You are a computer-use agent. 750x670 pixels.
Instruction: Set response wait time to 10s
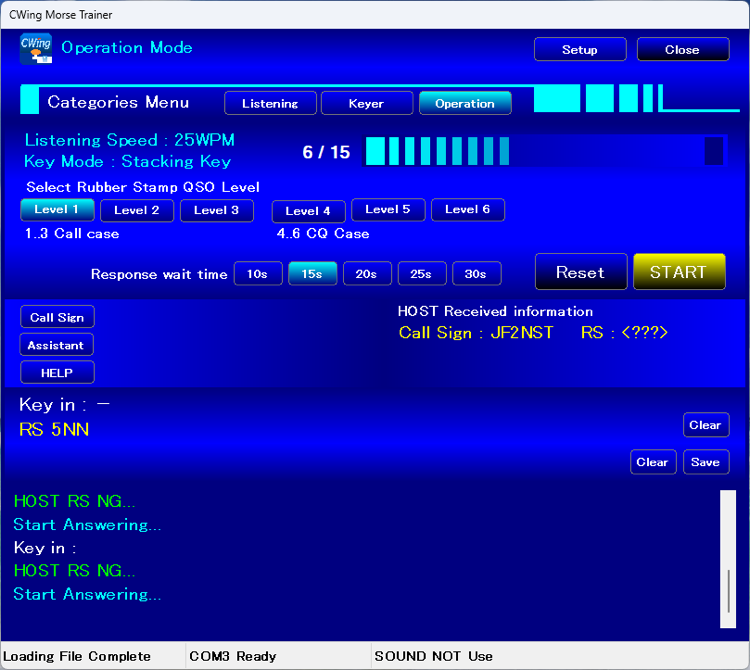(x=258, y=274)
